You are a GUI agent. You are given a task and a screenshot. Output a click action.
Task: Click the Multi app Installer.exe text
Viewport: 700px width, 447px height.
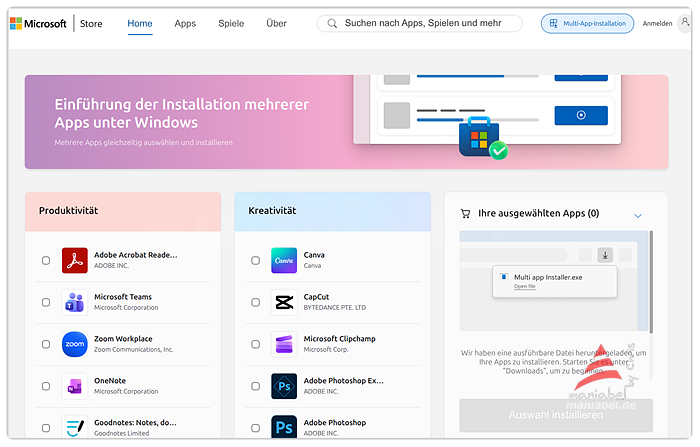(548, 277)
